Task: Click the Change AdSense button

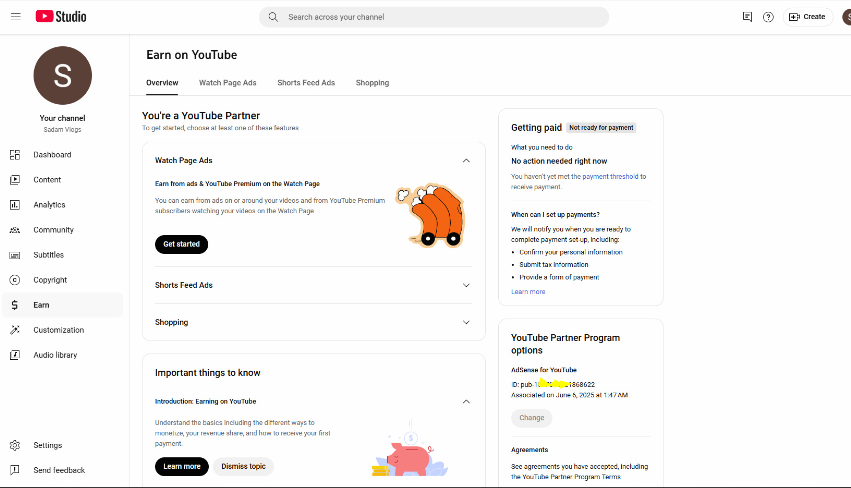Action: pyautogui.click(x=531, y=418)
